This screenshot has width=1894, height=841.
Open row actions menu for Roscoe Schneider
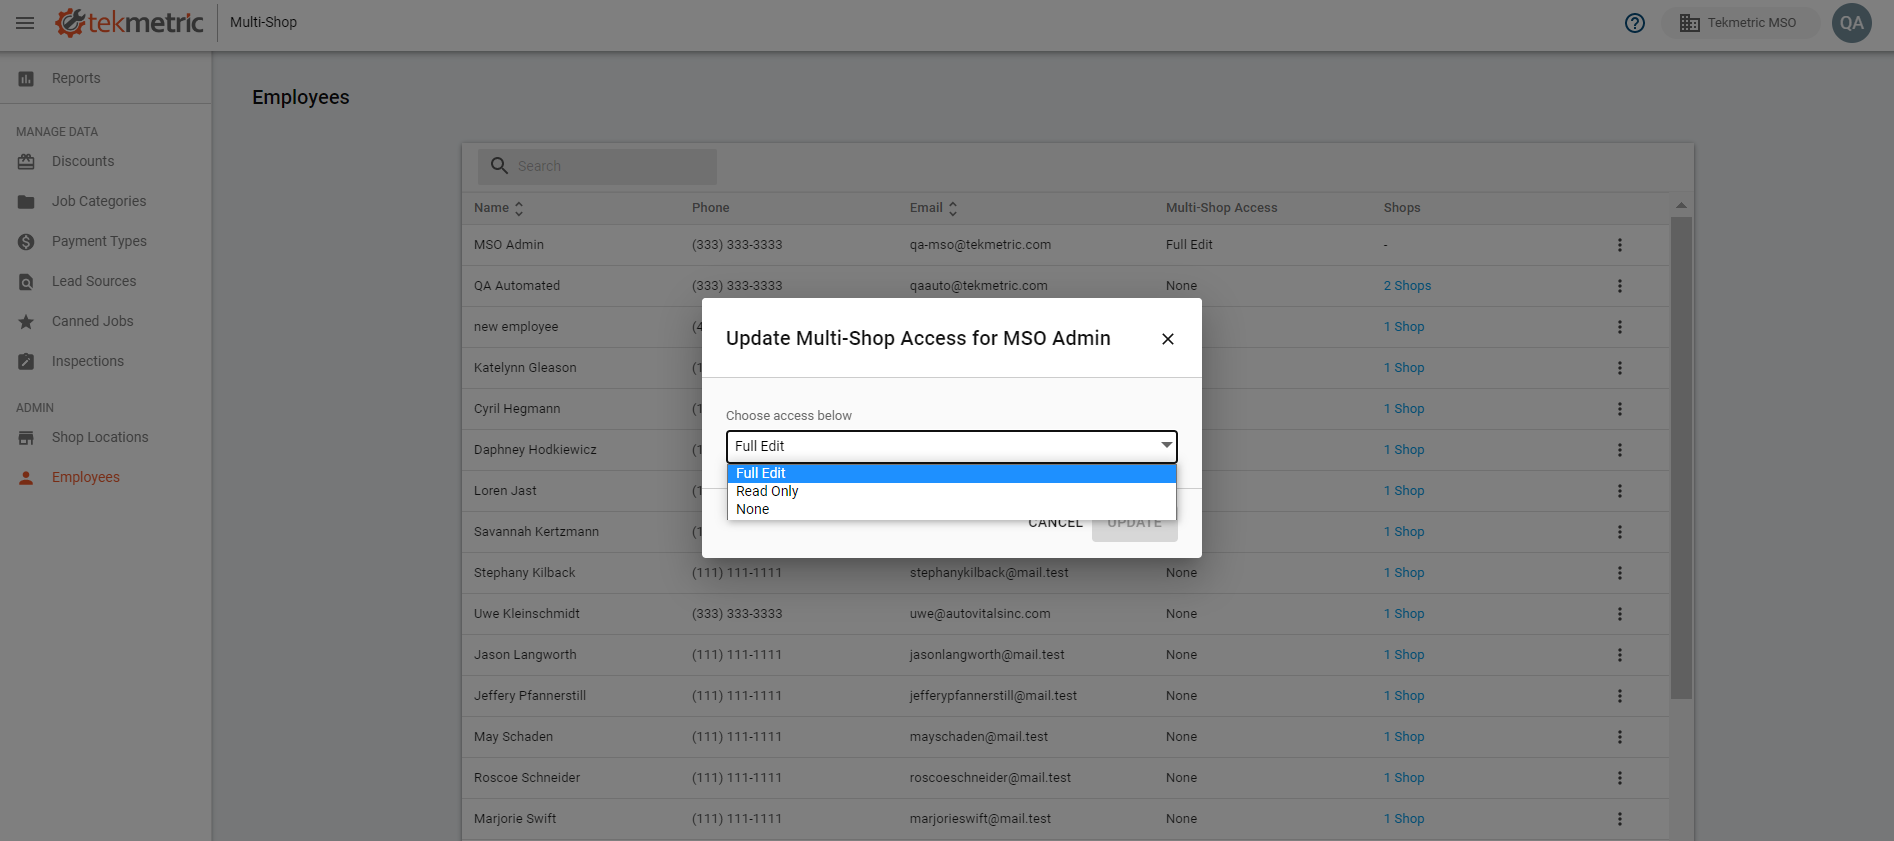coord(1620,778)
